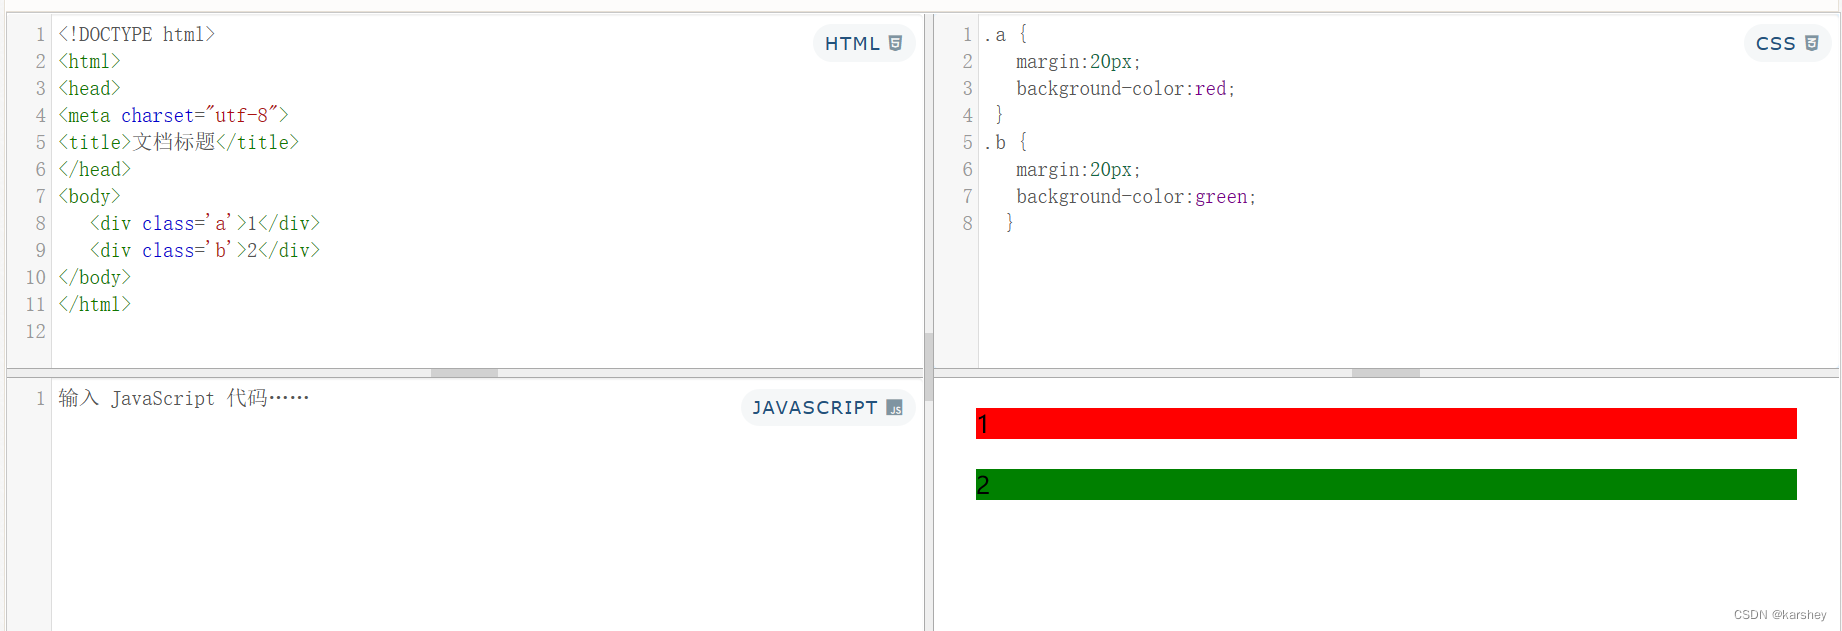This screenshot has height=631, width=1842.
Task: Click the HTML5 shield icon
Action: point(895,43)
